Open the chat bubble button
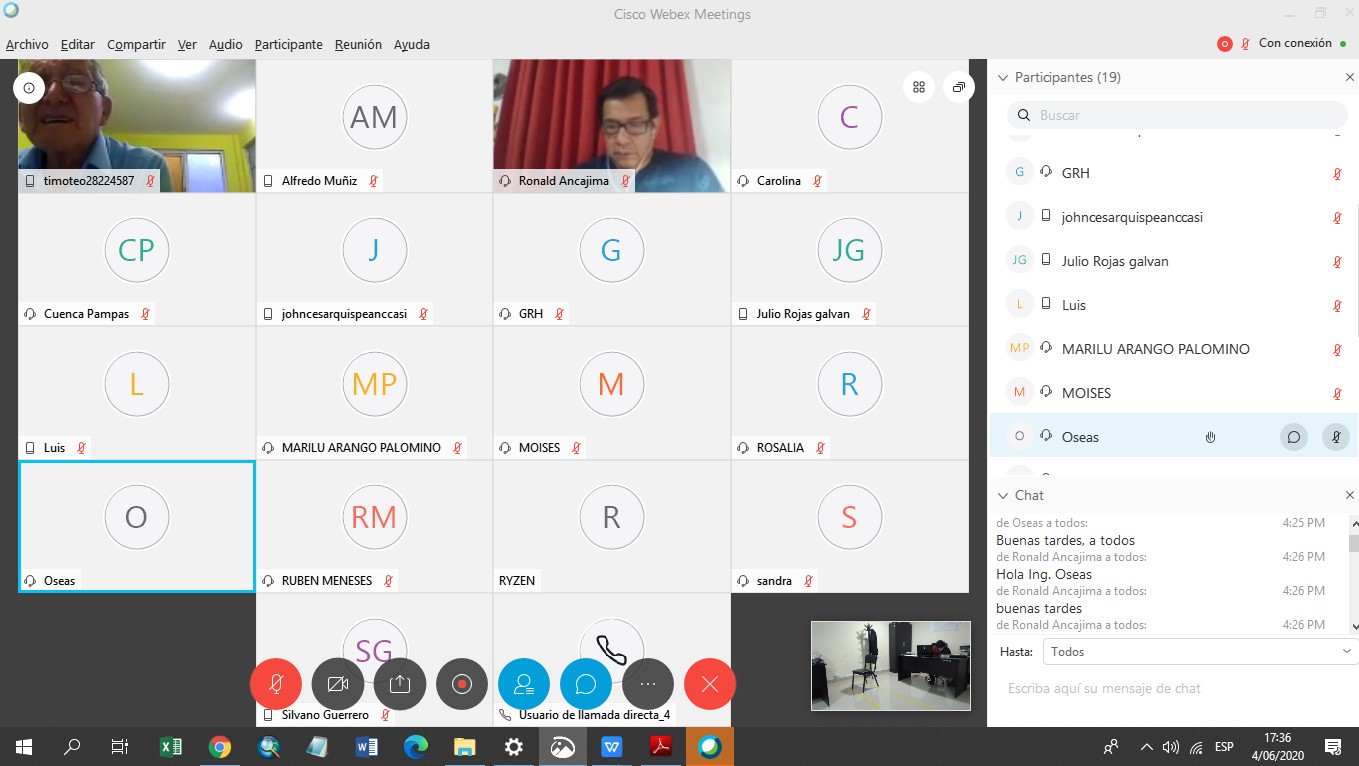 pyautogui.click(x=585, y=684)
